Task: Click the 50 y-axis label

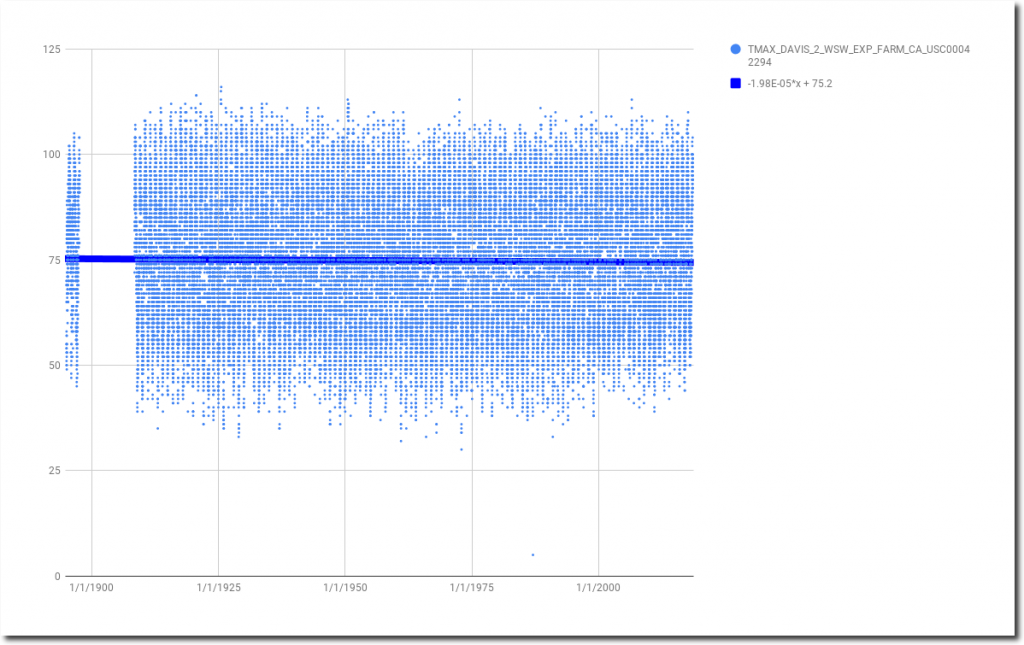Action: coord(53,365)
